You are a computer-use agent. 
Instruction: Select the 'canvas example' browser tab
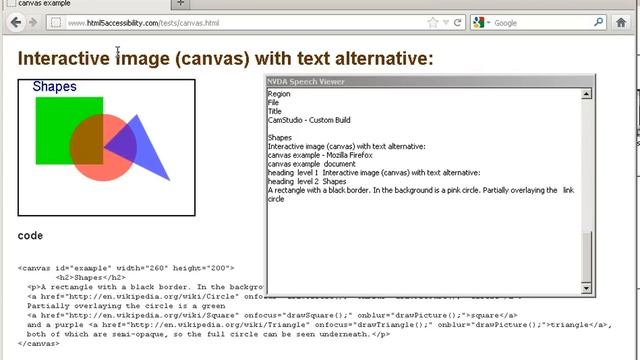[x=88, y=4]
